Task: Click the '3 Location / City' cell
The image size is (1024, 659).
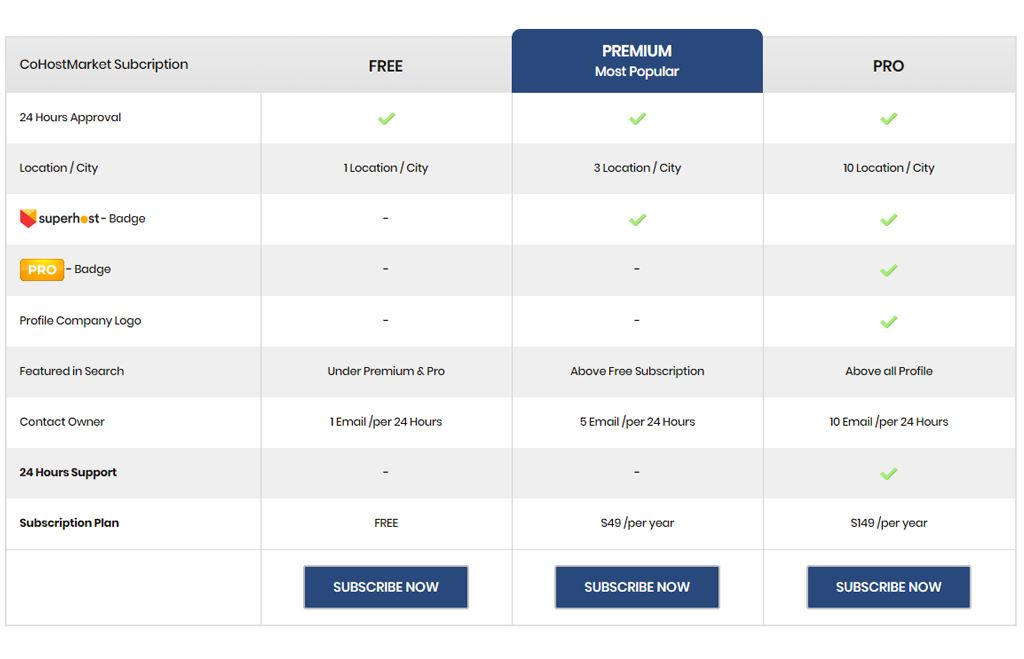Action: click(x=637, y=168)
